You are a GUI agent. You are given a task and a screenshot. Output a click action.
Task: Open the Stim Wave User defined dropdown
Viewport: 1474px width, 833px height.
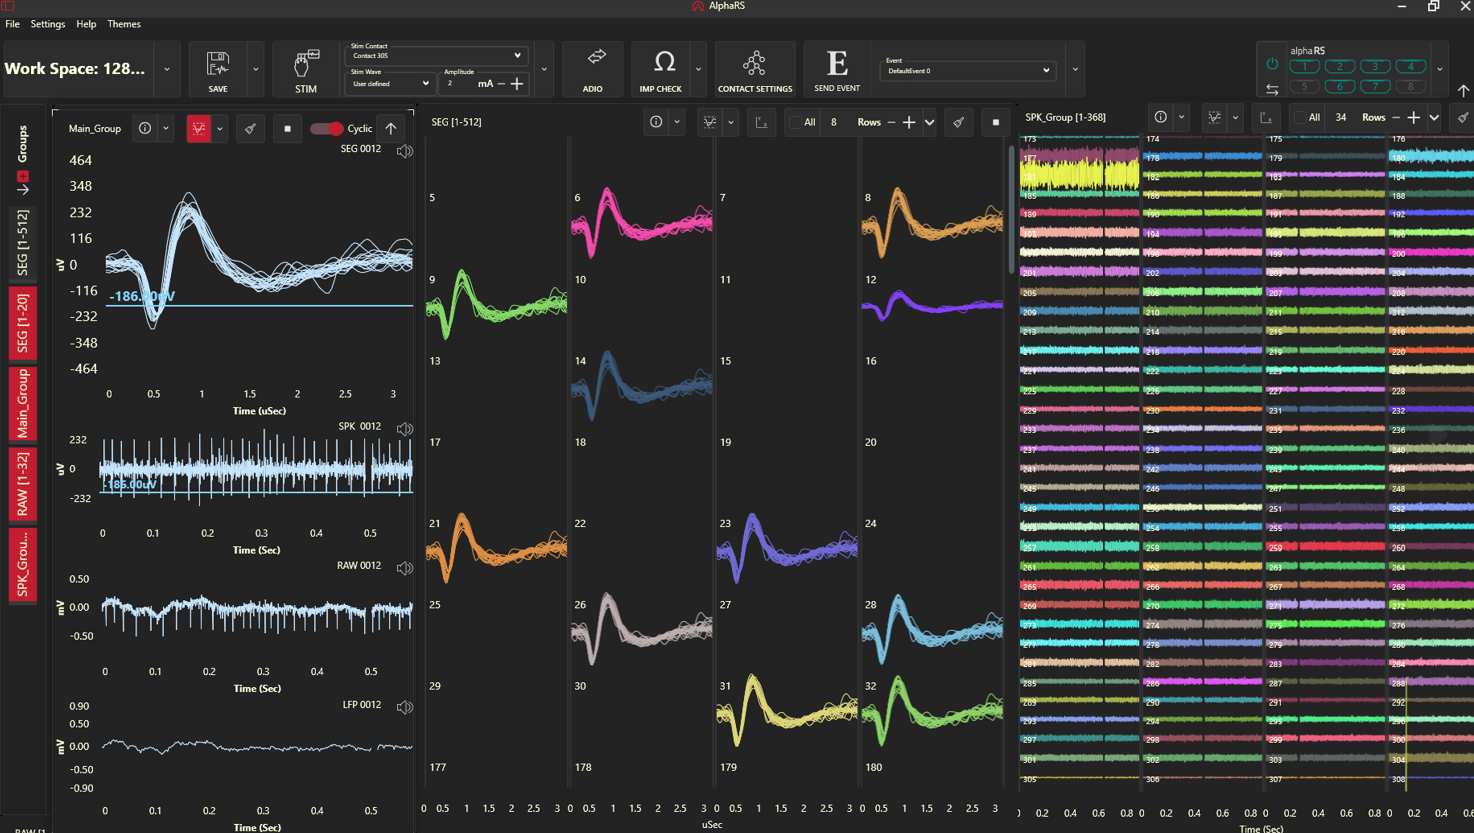(390, 83)
